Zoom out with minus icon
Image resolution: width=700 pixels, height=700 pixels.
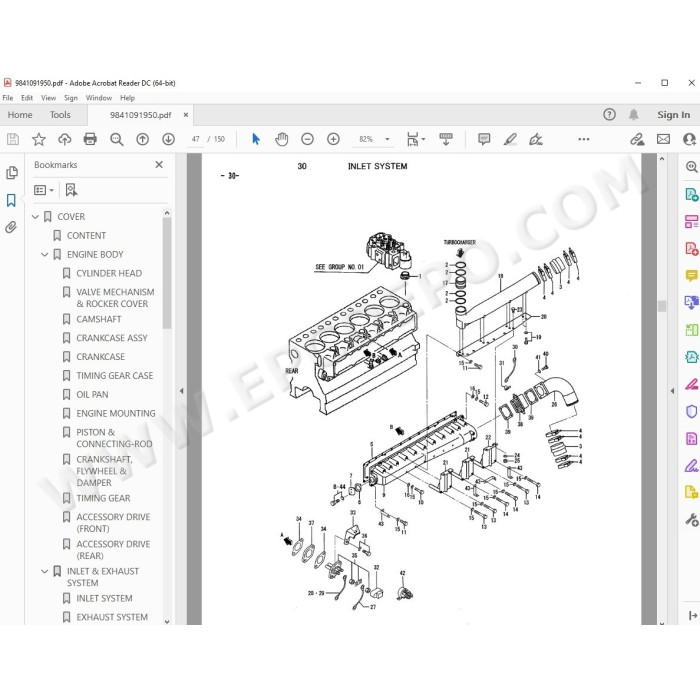pos(307,139)
